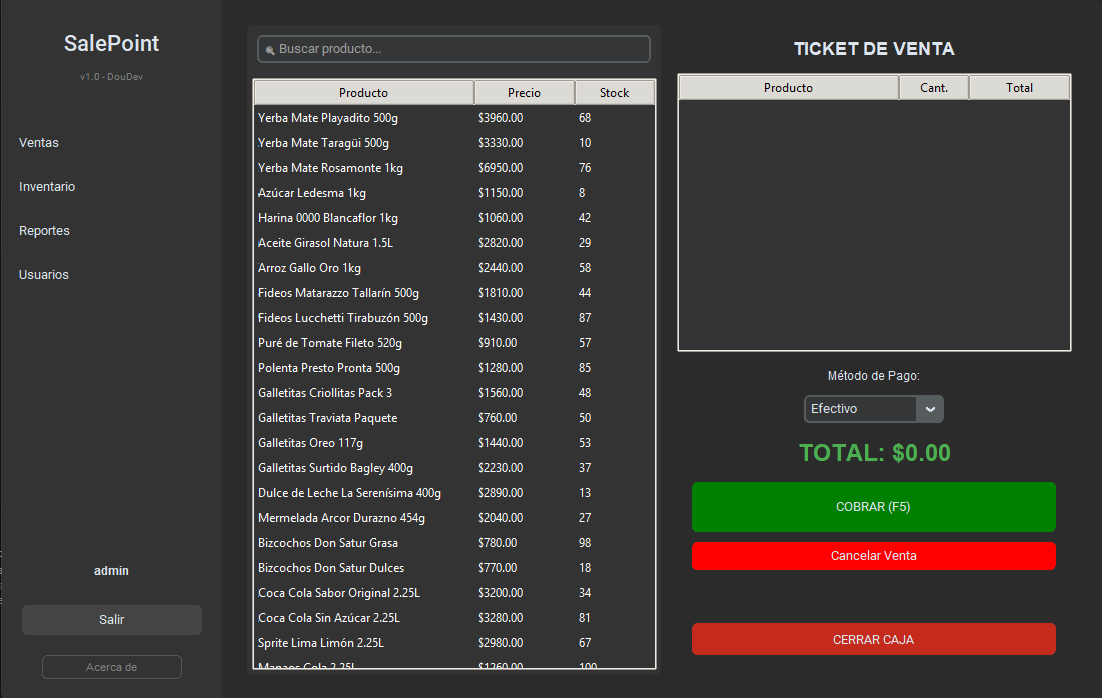
Task: Click the Salir logout button
Action: (112, 620)
